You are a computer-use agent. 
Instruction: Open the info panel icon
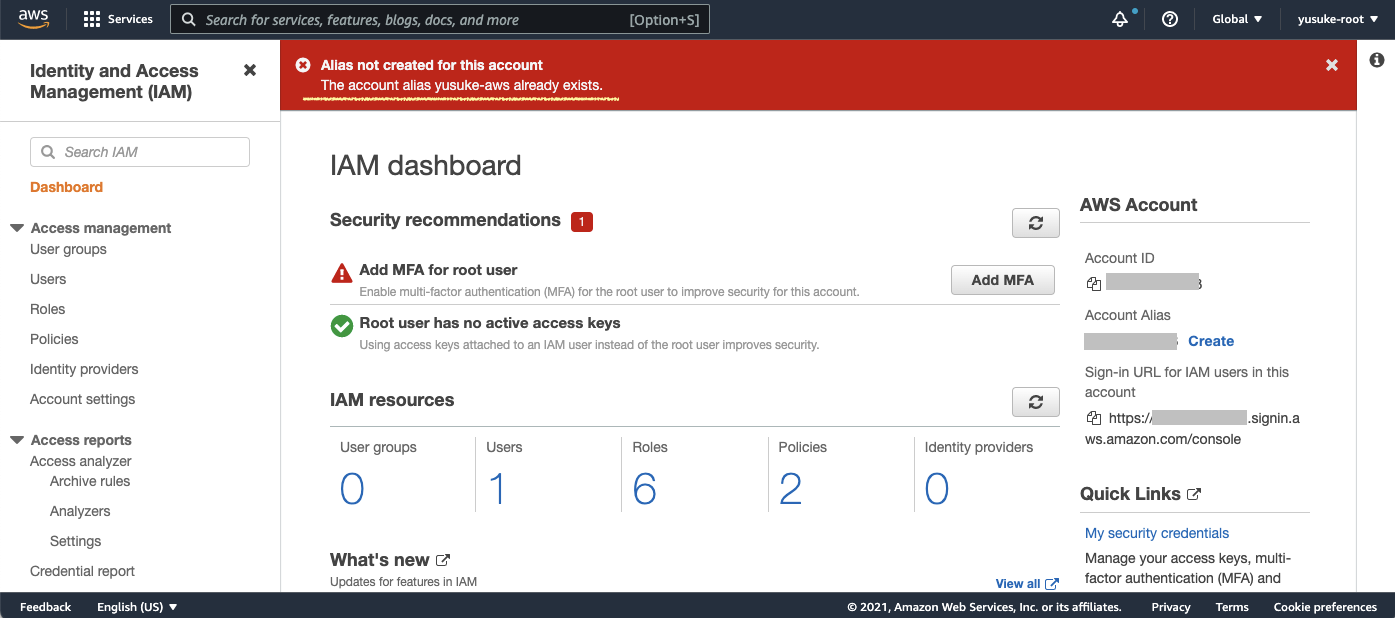coord(1376,60)
